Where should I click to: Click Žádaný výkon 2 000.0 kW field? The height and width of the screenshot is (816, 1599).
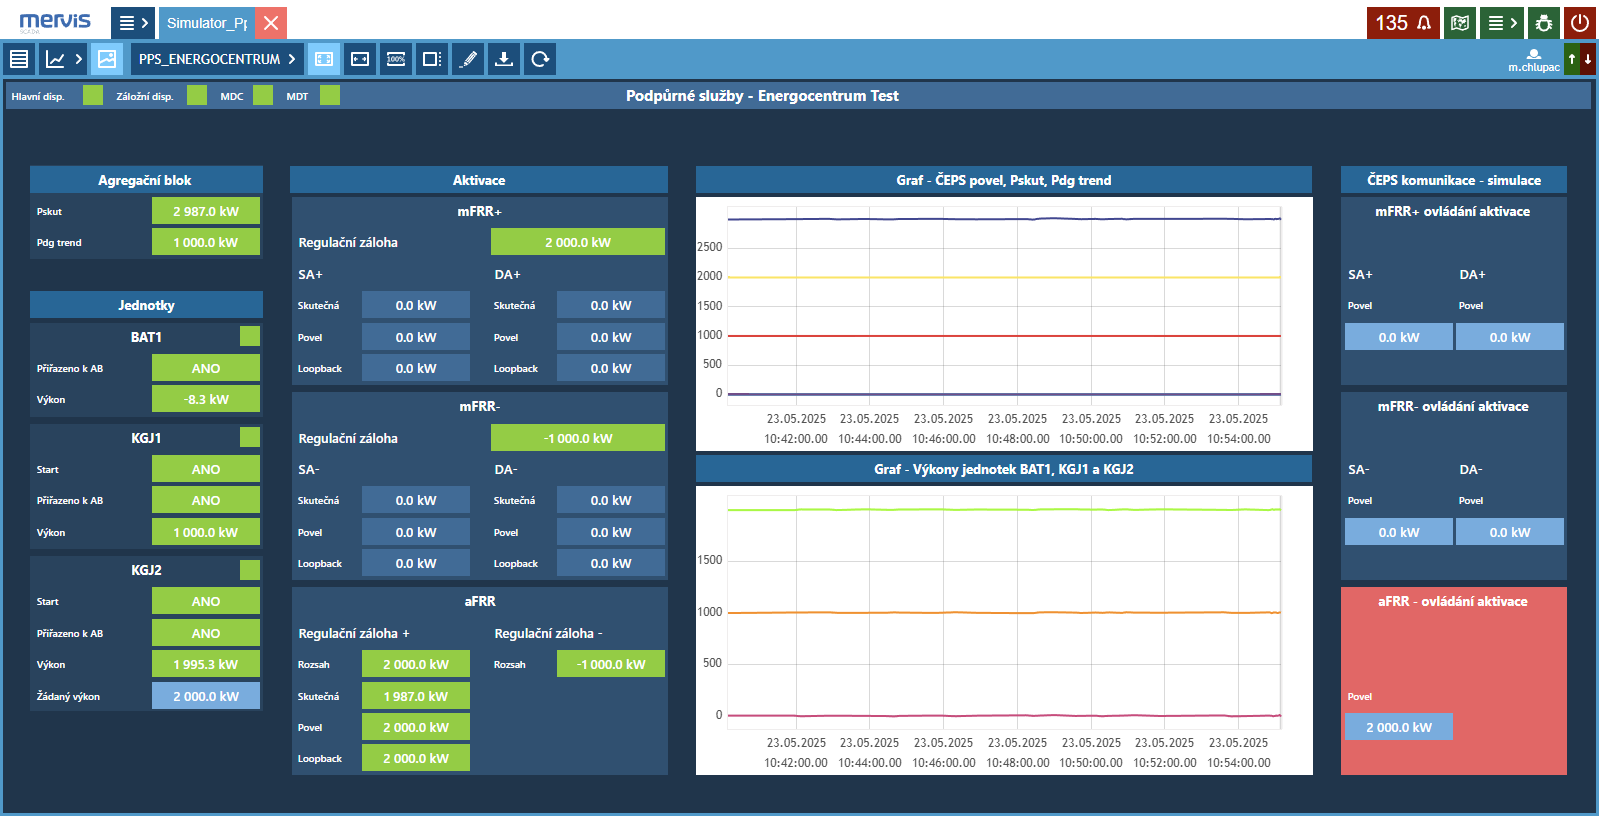(x=206, y=696)
